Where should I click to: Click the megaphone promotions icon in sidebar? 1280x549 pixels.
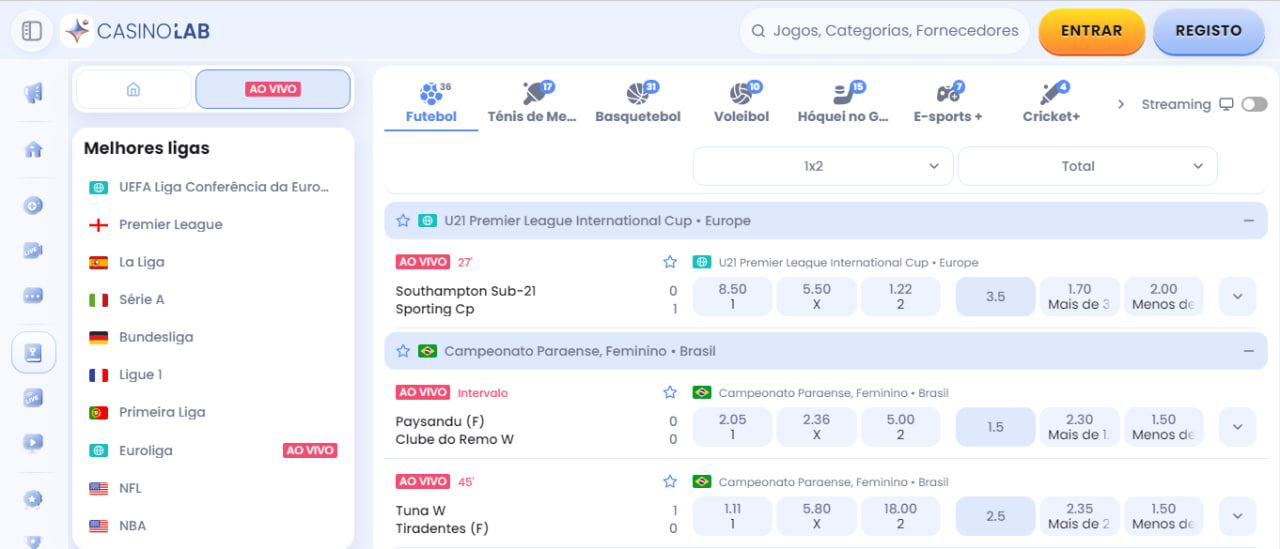tap(33, 94)
